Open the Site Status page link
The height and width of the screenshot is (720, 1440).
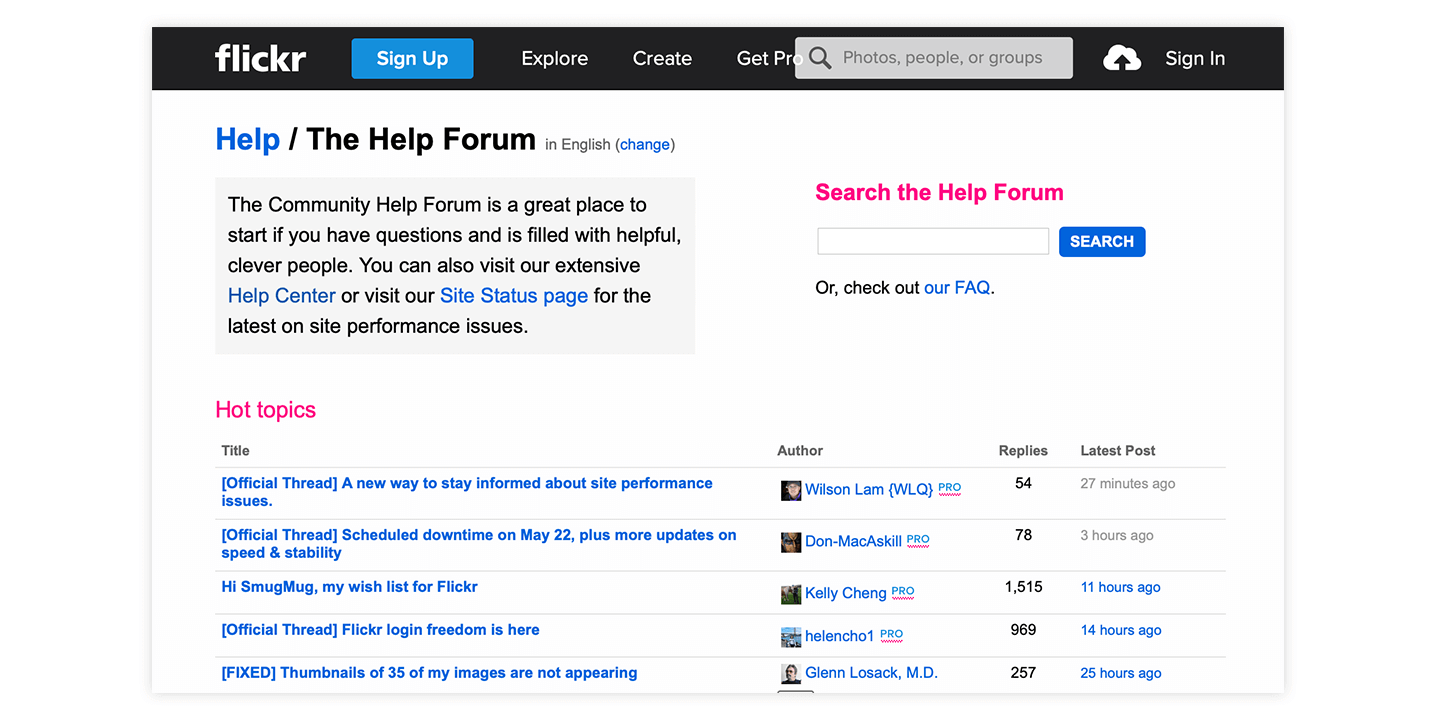tap(514, 296)
